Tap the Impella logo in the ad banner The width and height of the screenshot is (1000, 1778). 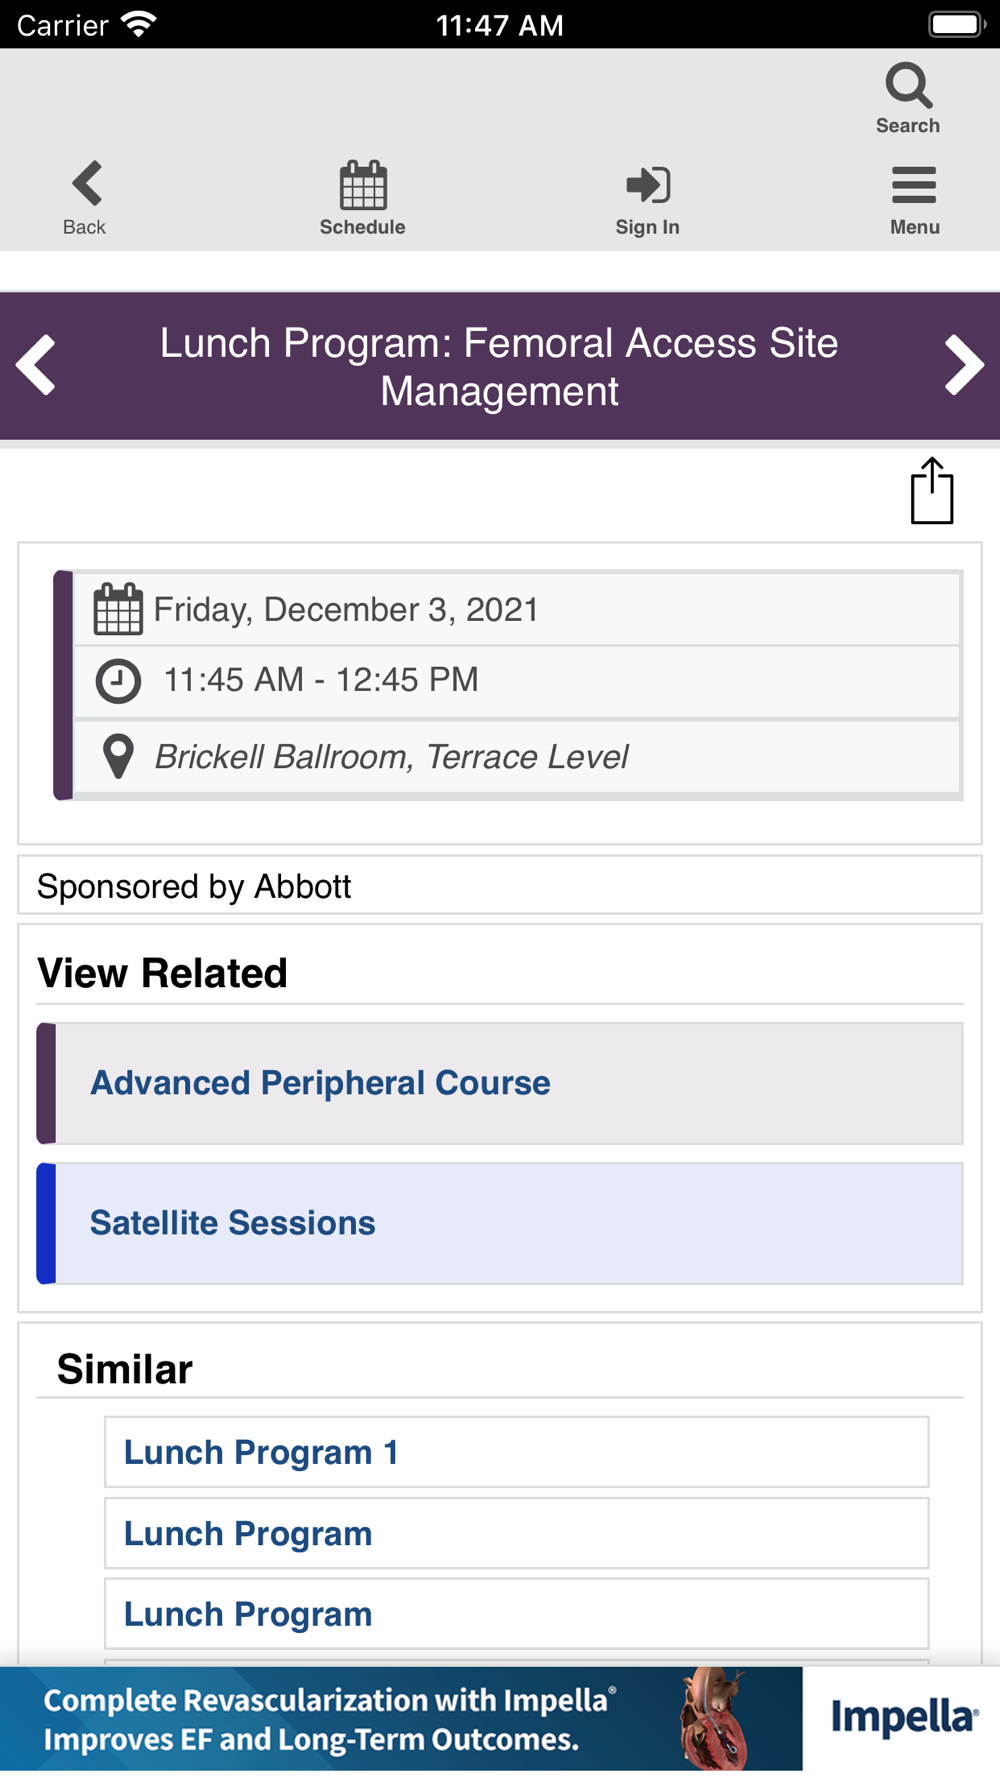click(x=903, y=1718)
